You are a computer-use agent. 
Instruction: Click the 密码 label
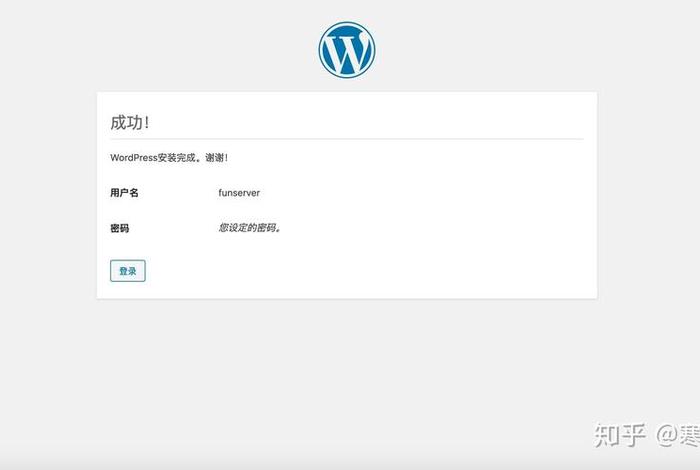pos(120,228)
